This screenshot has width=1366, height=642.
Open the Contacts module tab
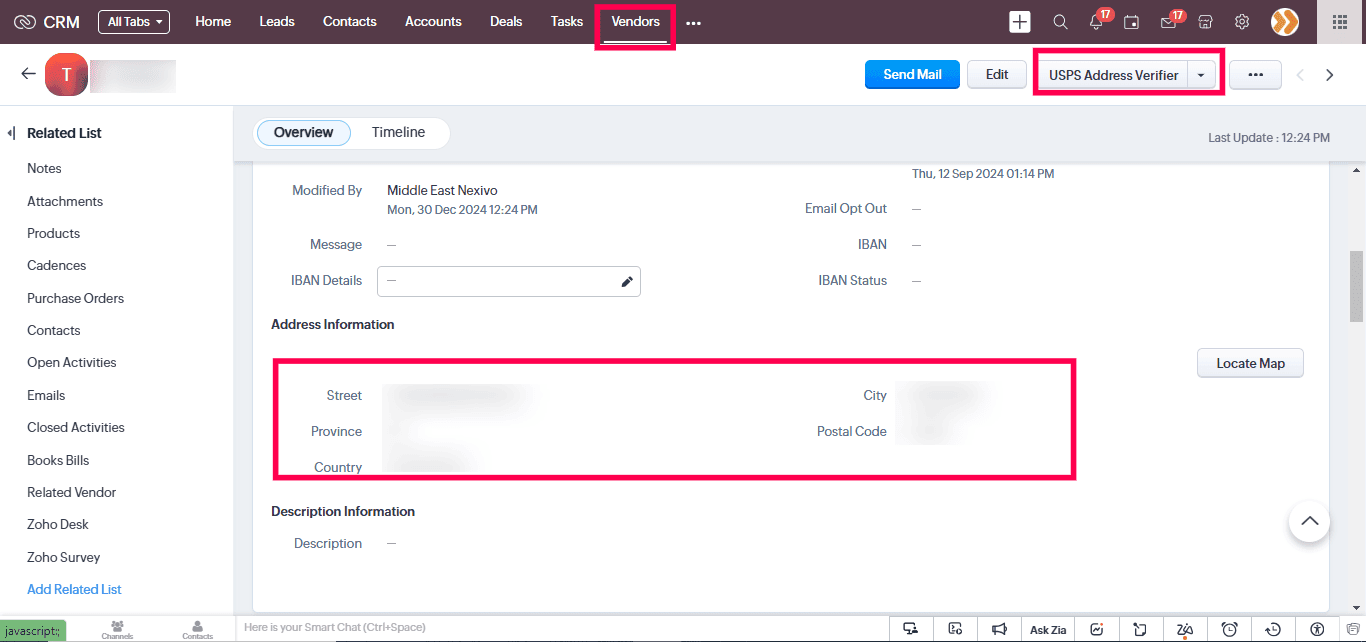tap(350, 21)
